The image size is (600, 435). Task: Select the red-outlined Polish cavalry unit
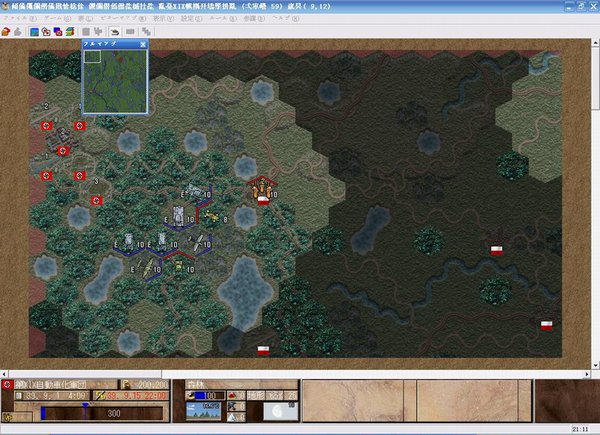point(262,189)
